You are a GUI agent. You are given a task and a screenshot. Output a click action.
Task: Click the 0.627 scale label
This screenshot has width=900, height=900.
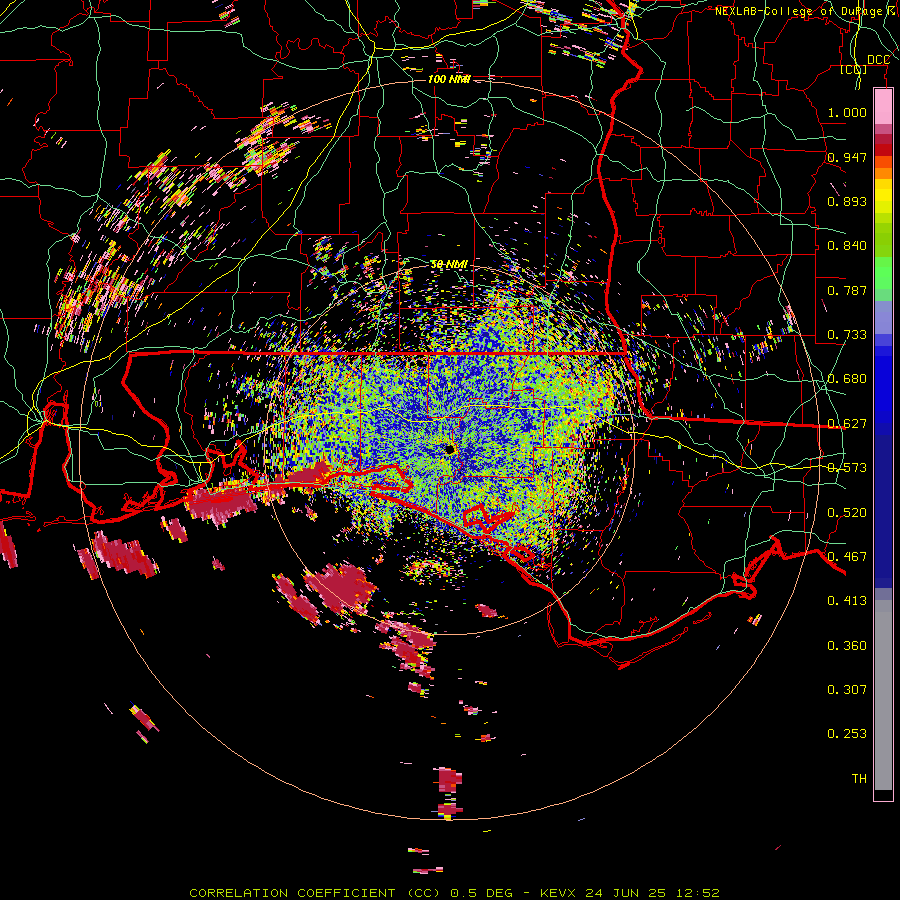847,424
